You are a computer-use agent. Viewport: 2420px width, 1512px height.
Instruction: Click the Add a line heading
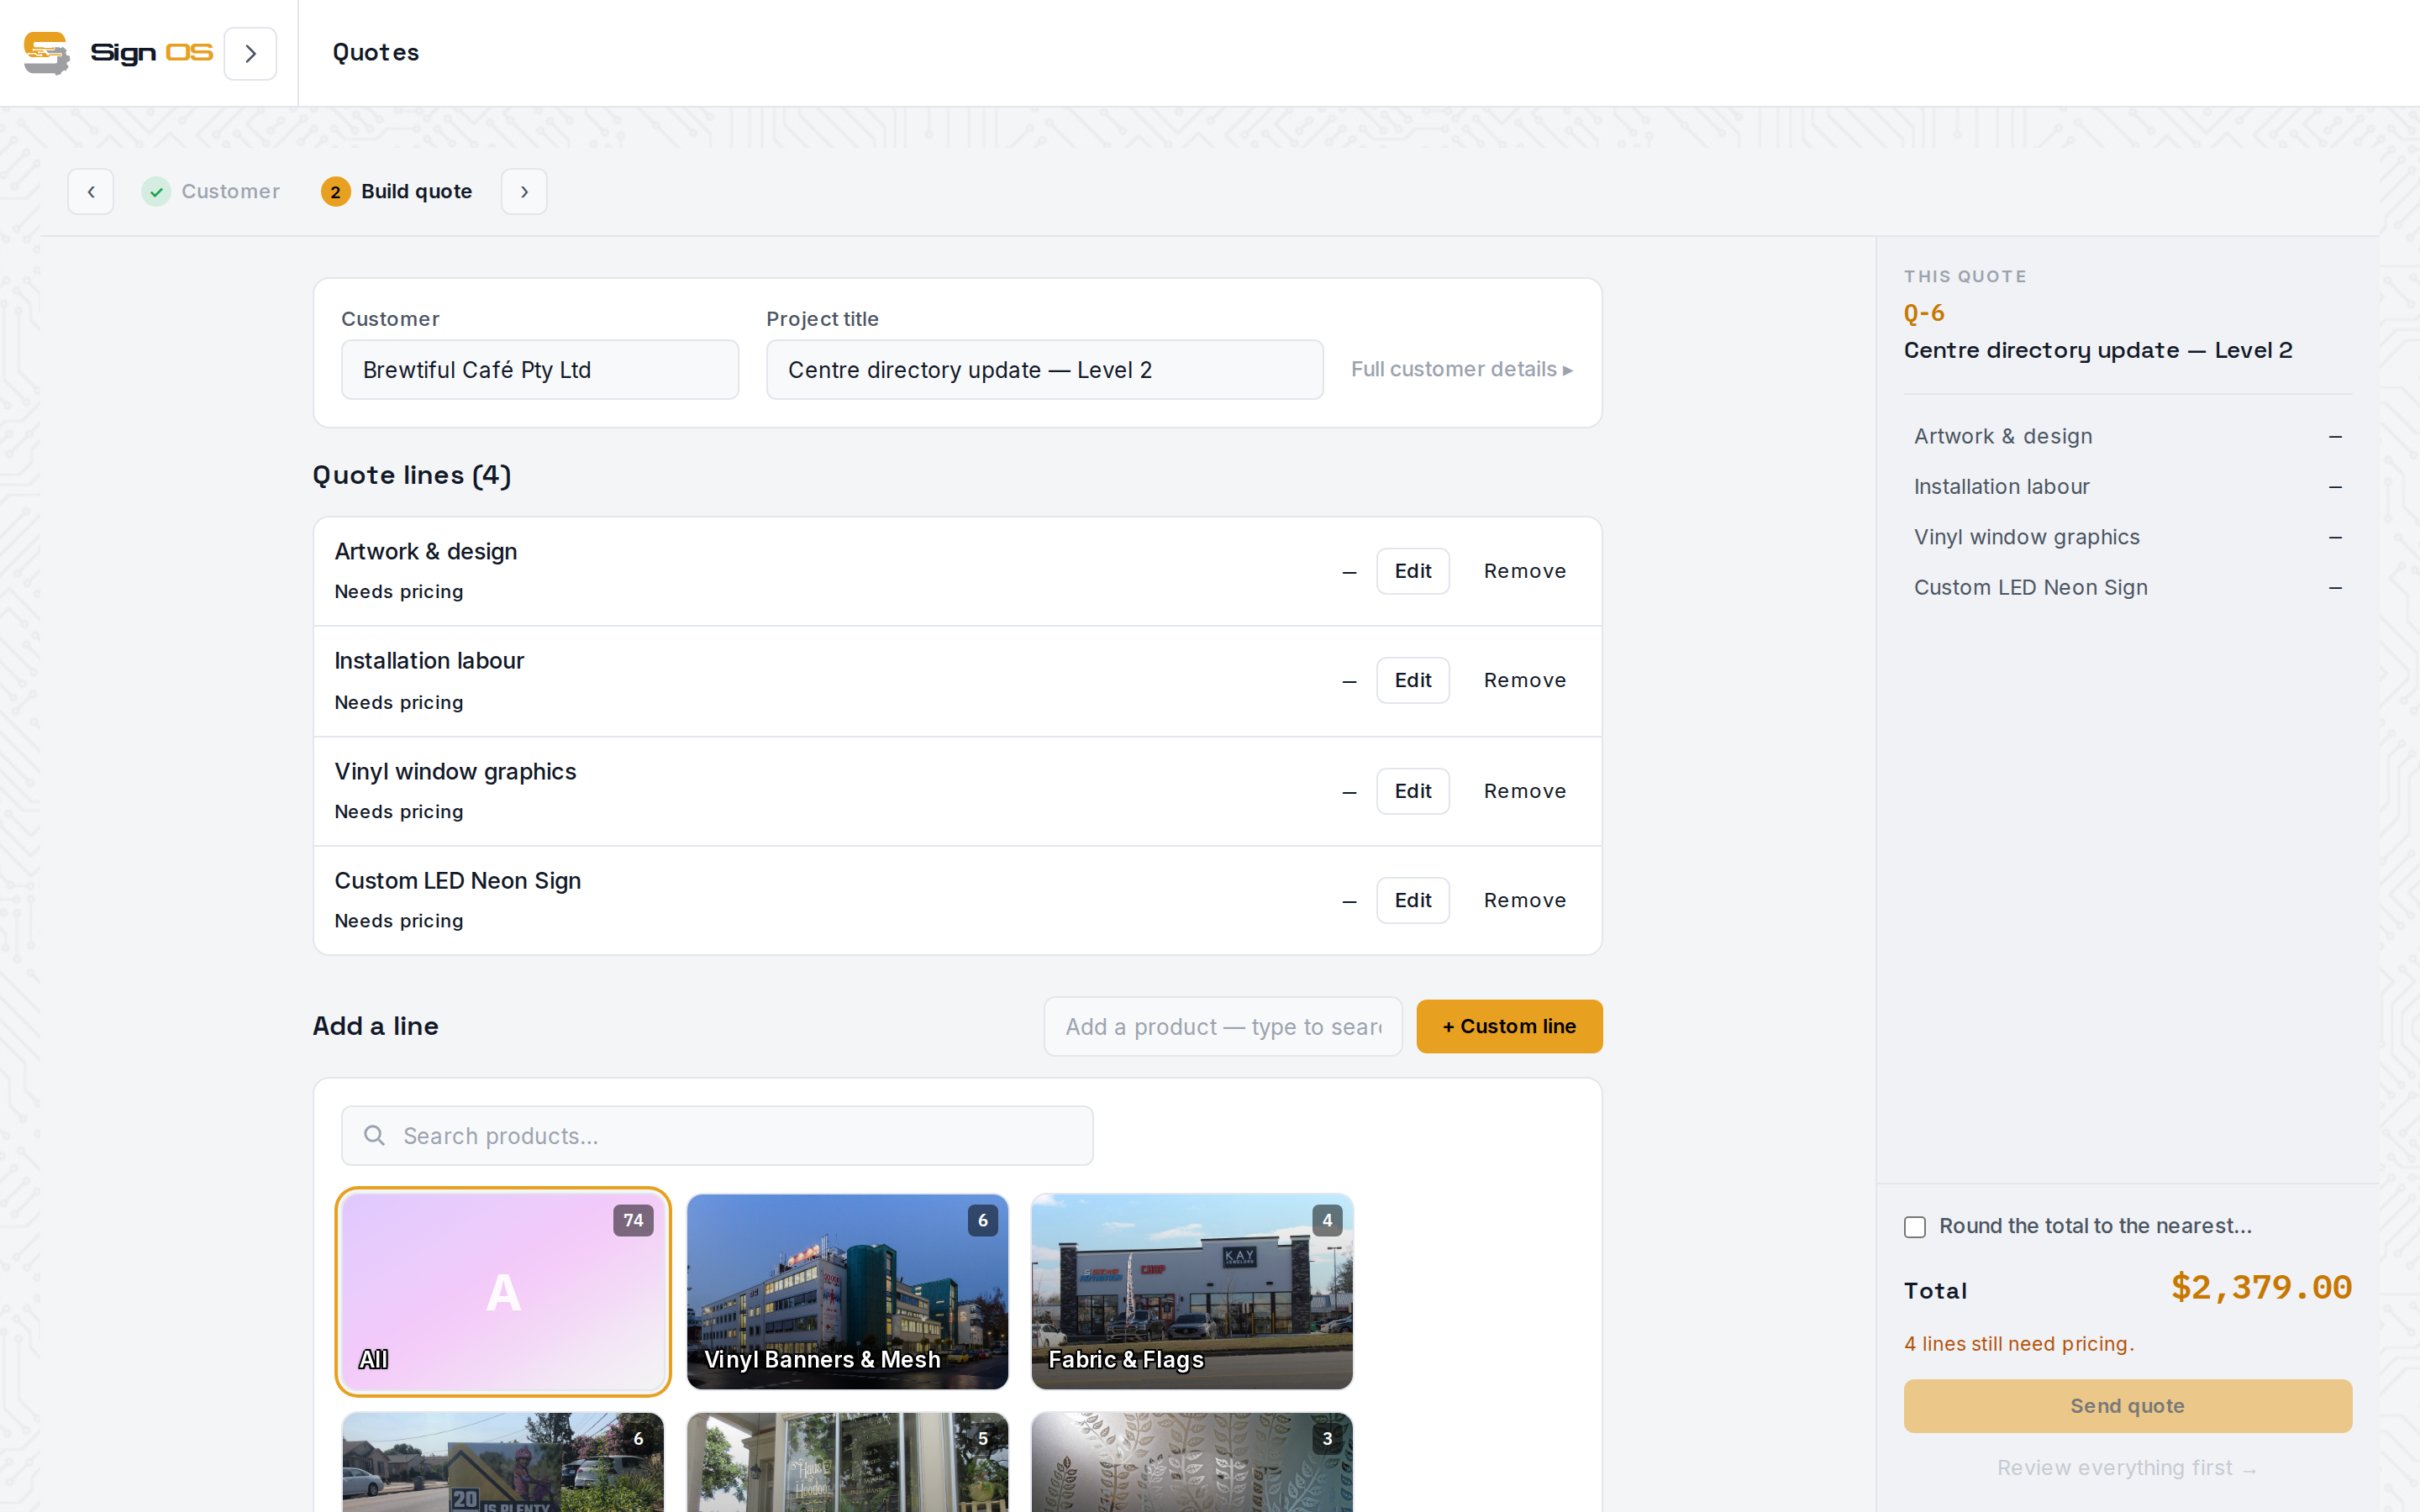(375, 1026)
